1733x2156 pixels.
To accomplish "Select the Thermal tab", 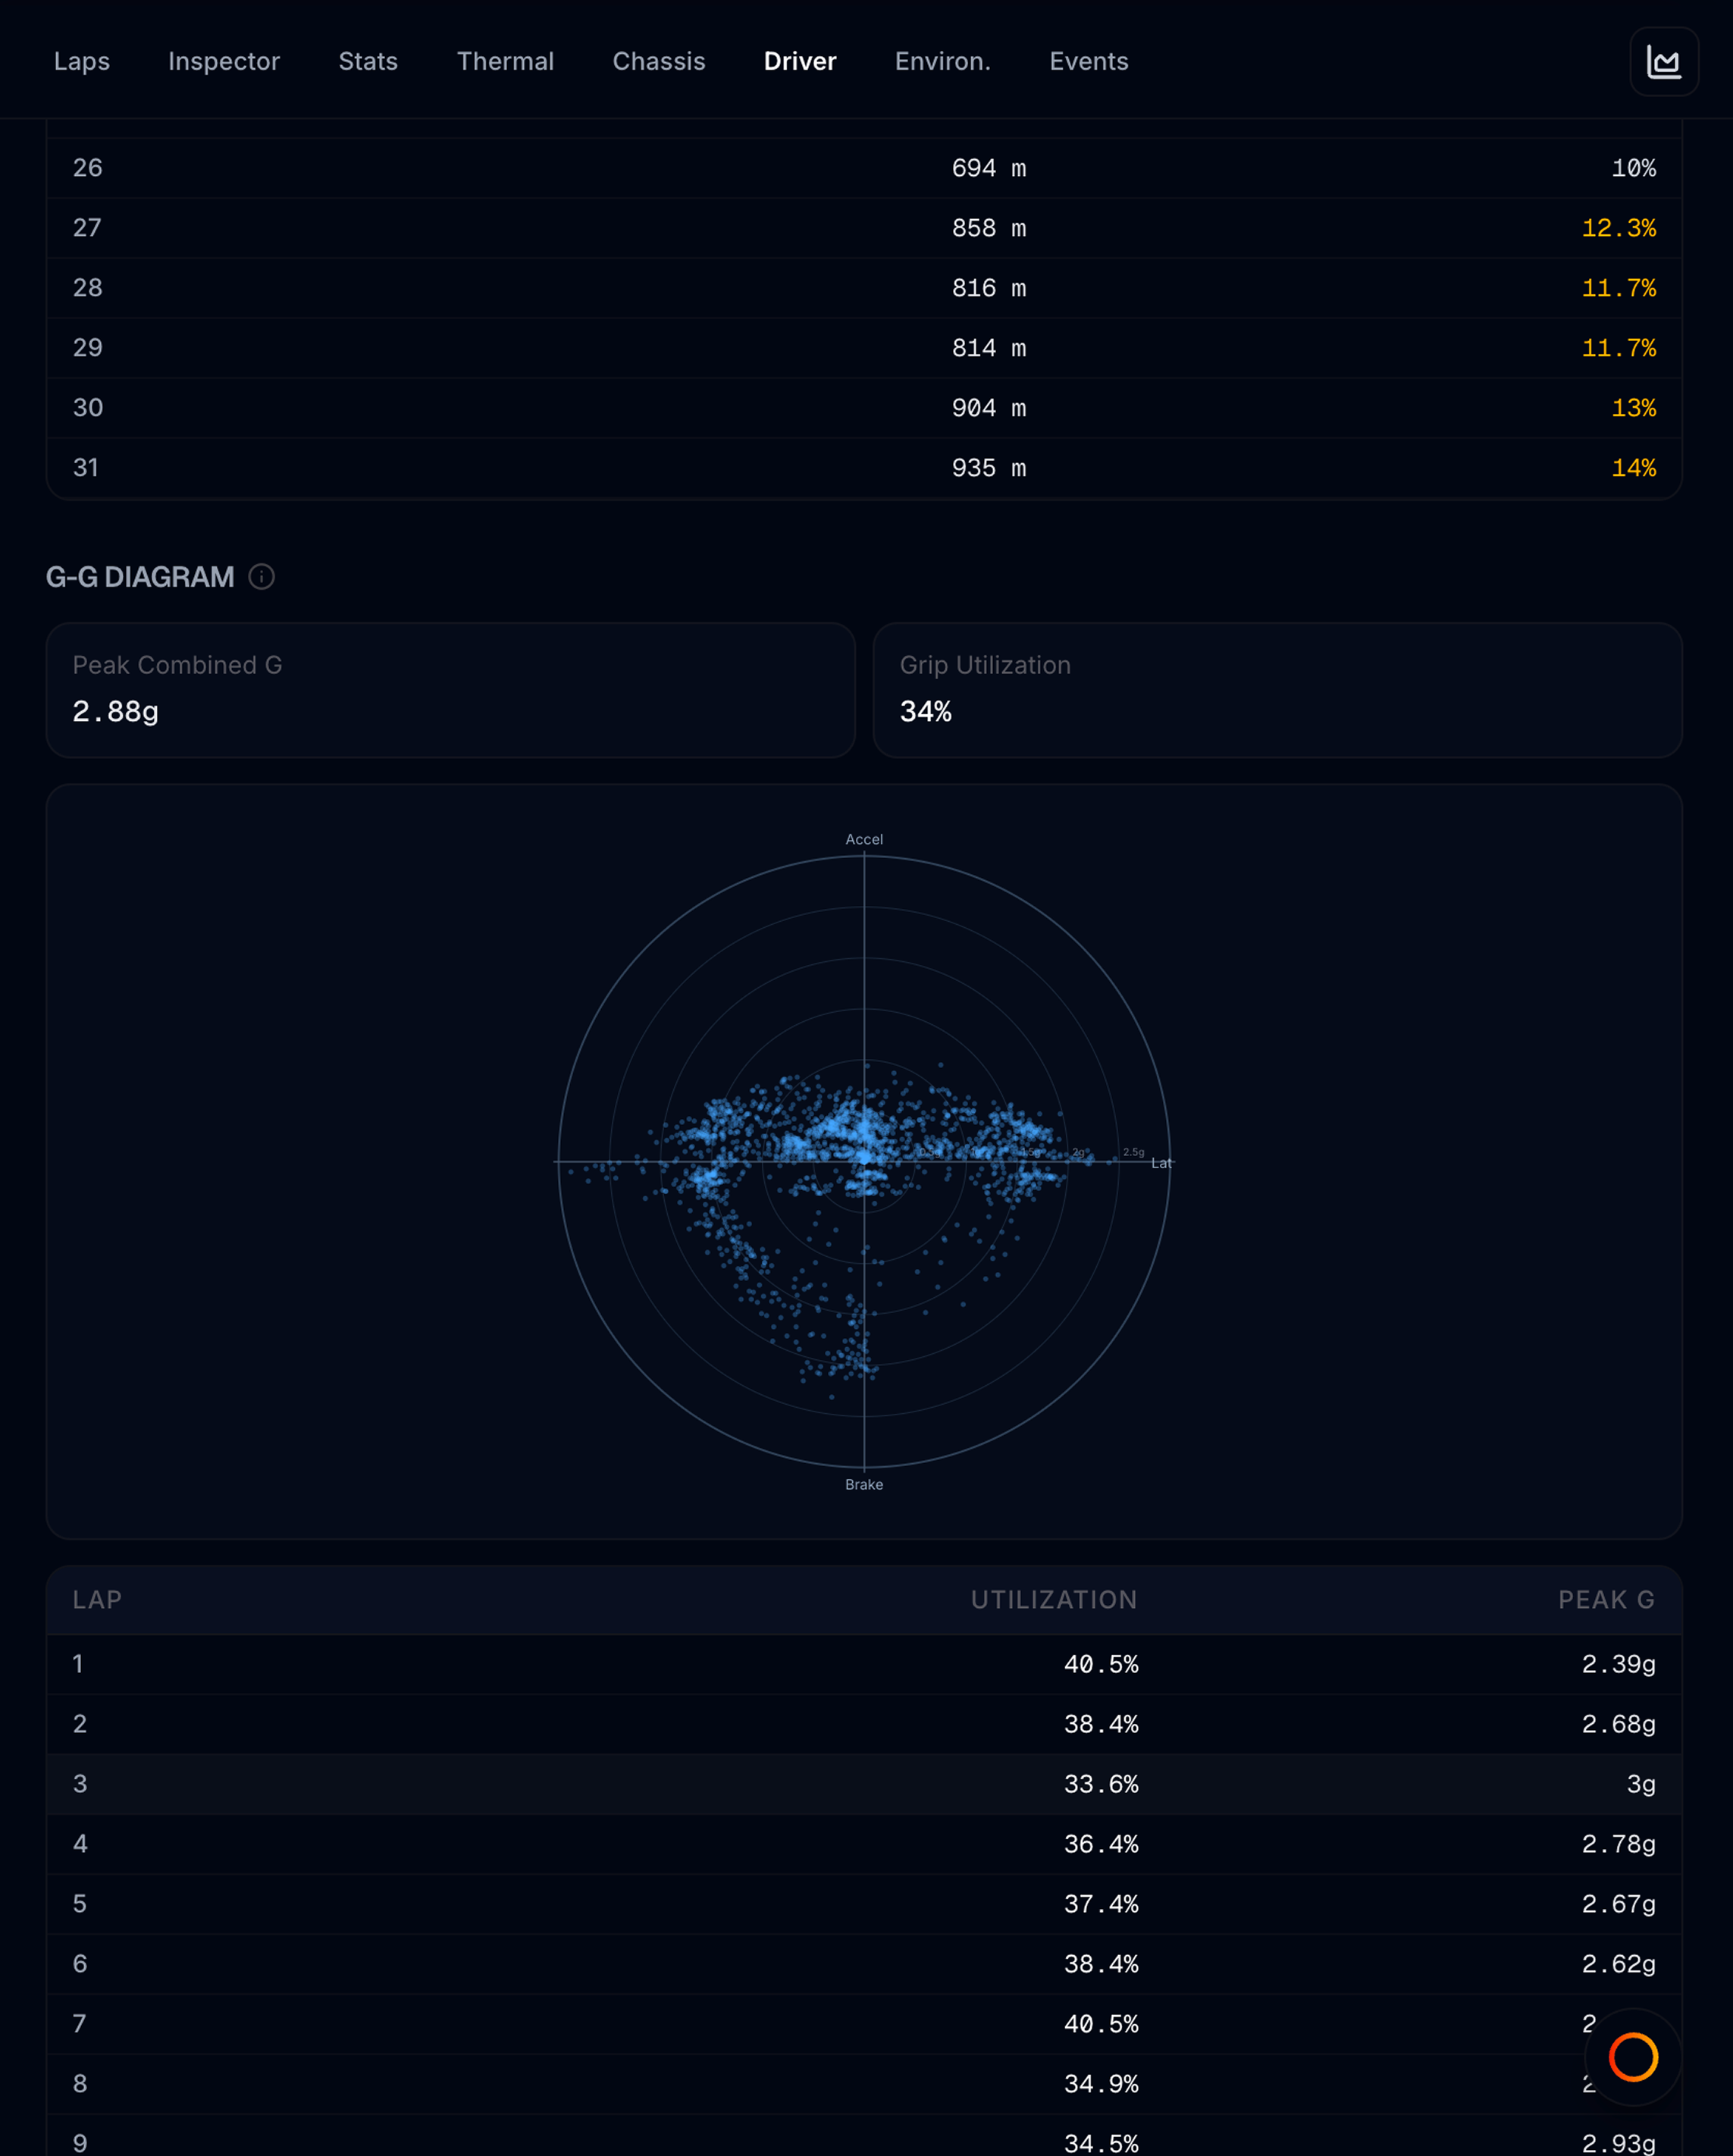I will point(505,61).
